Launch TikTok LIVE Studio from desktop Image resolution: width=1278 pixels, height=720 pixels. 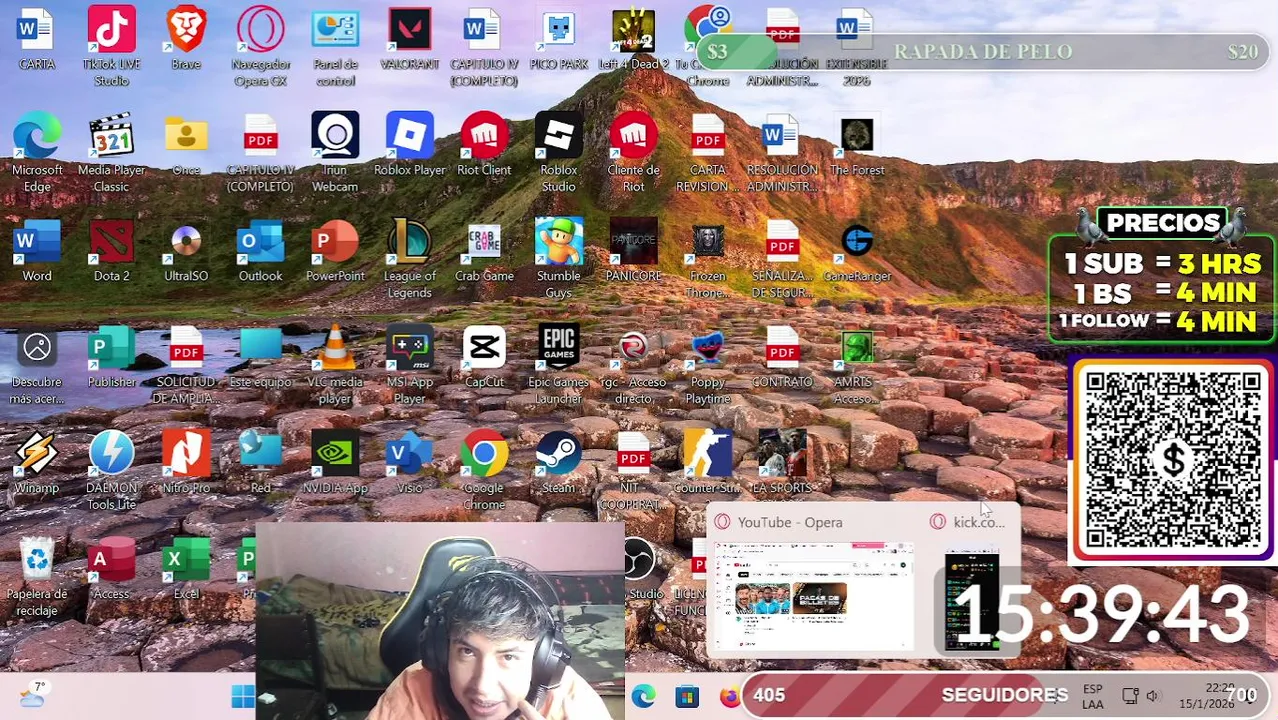(111, 46)
